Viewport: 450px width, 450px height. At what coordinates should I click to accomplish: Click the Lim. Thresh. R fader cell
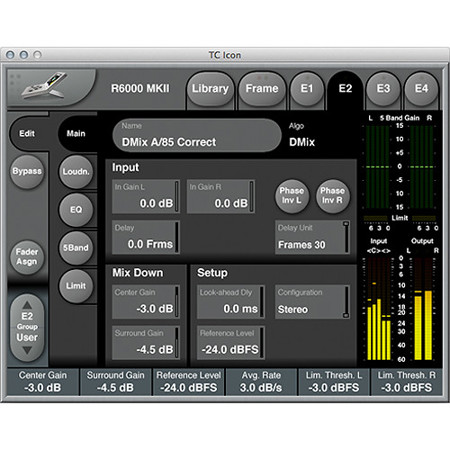coord(407,382)
